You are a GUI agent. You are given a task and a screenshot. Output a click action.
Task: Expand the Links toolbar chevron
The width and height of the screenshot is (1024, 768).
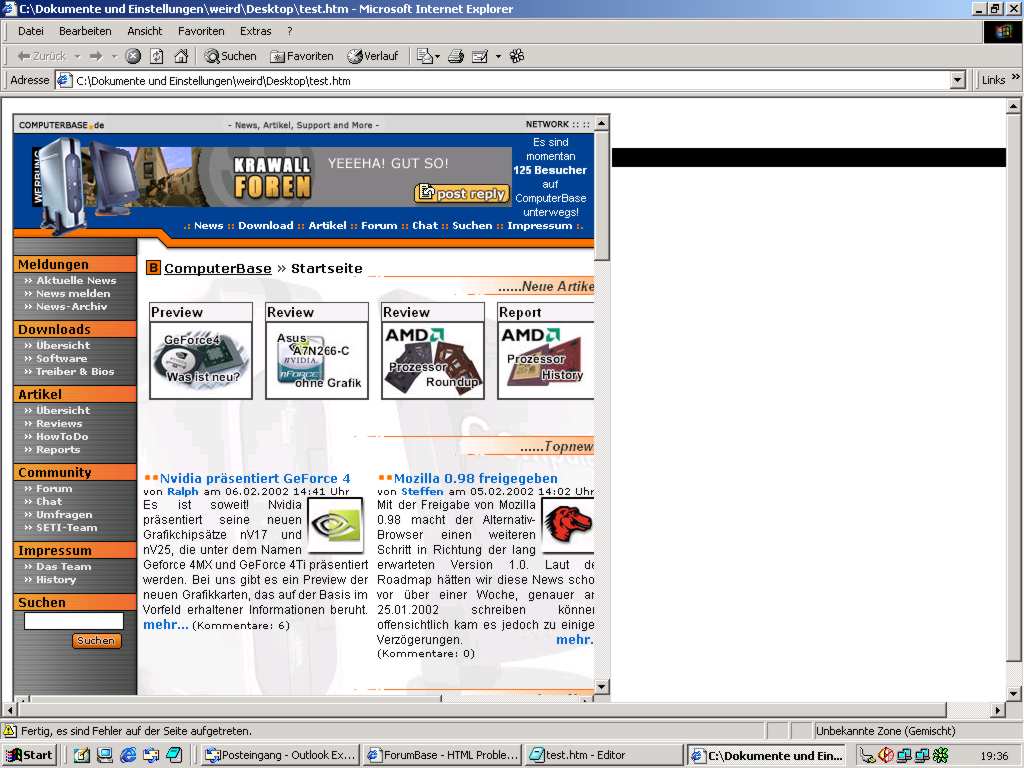tap(1016, 77)
